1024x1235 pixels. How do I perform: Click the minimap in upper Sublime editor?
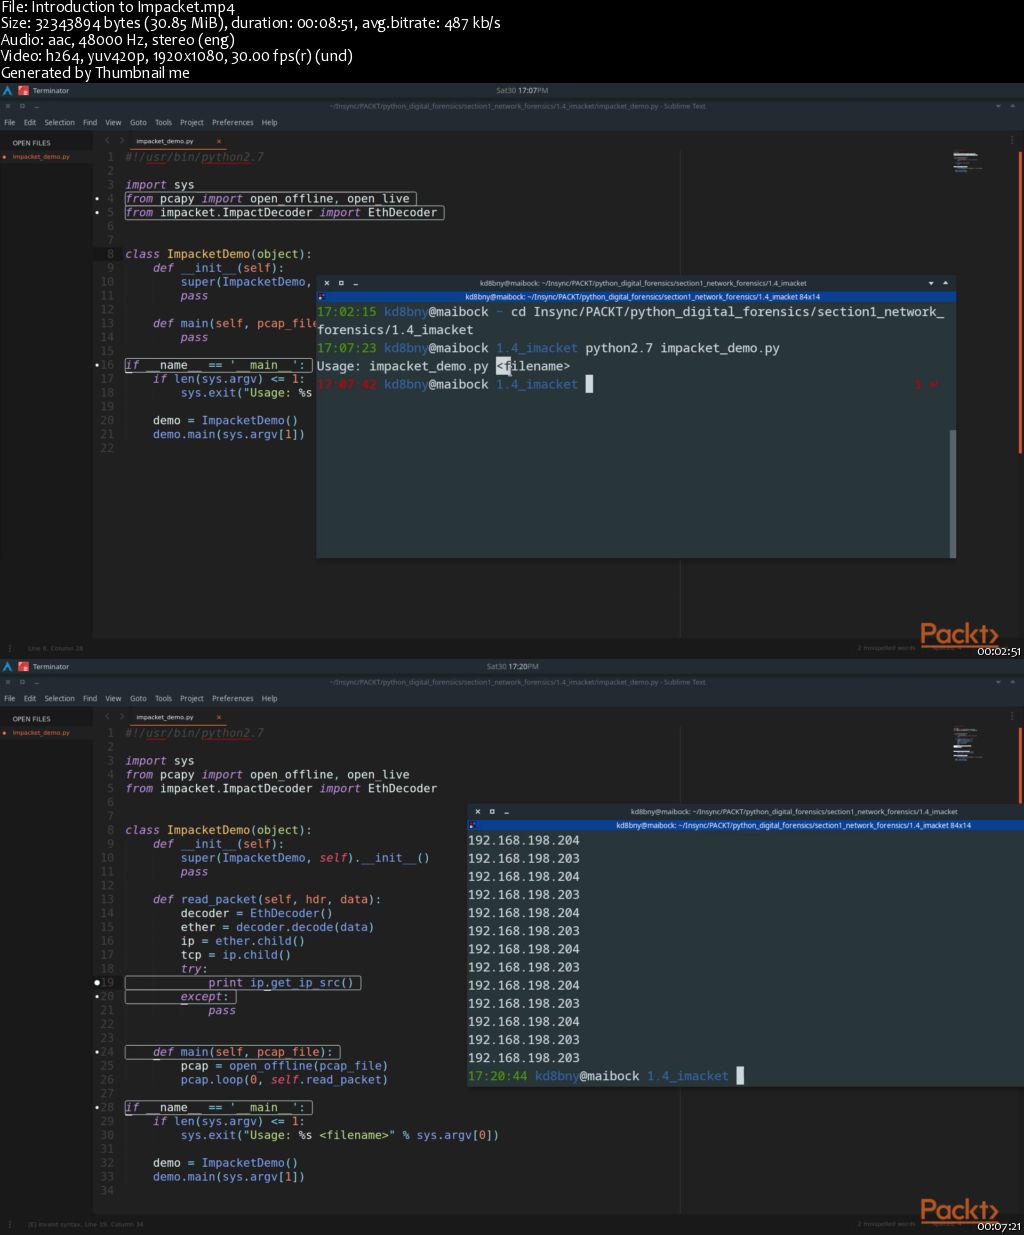(x=966, y=162)
